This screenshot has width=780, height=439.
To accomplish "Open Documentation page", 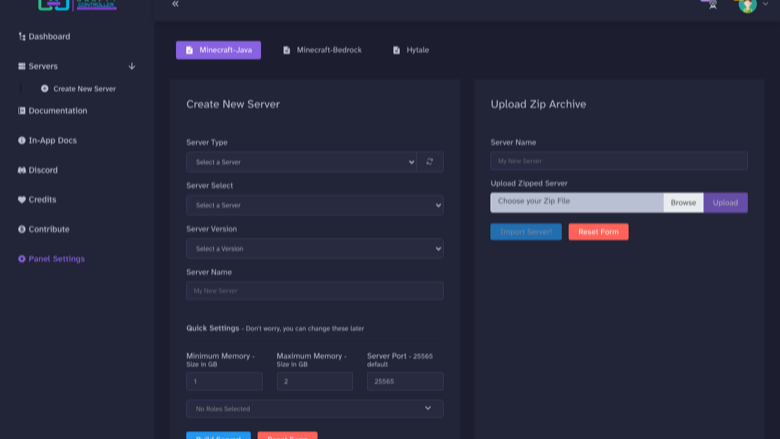I will click(x=58, y=110).
